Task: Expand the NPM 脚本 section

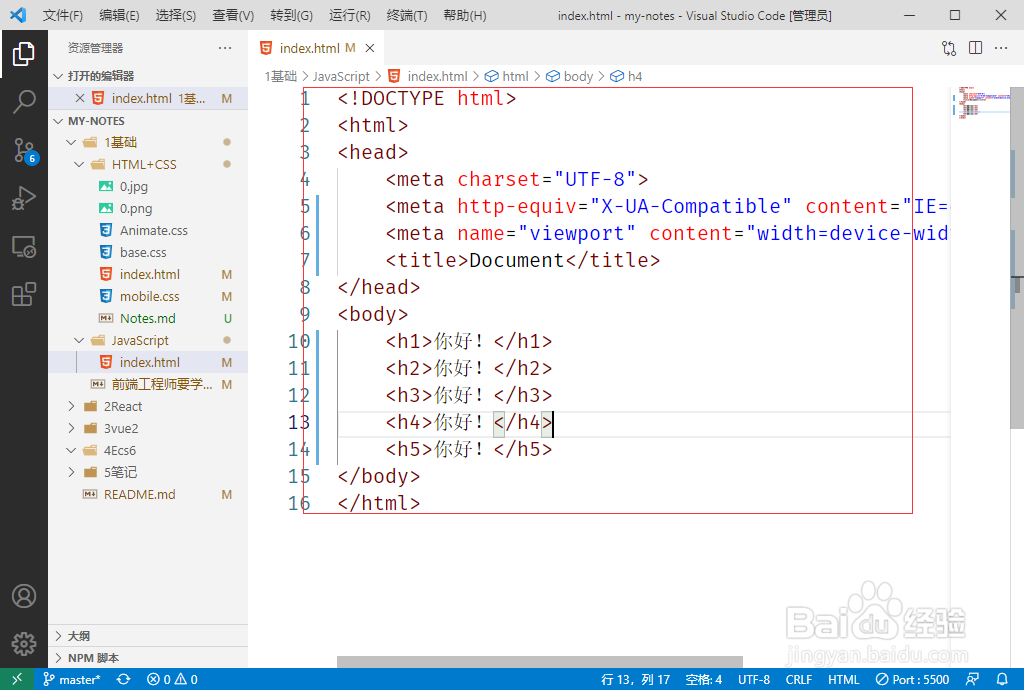Action: pos(148,657)
